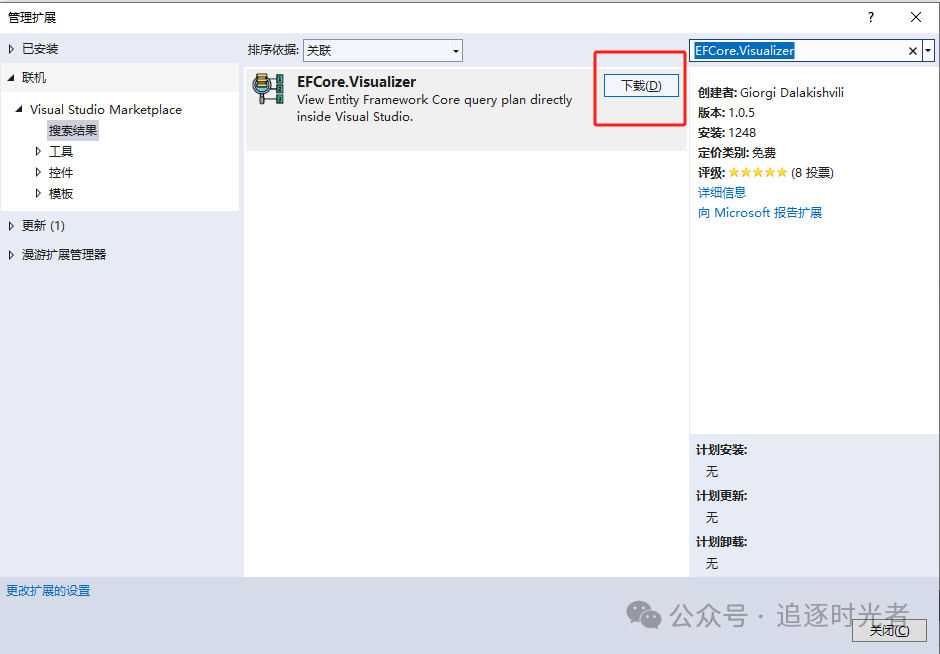
Task: Collapse the 联机 tree node
Action: (x=11, y=77)
